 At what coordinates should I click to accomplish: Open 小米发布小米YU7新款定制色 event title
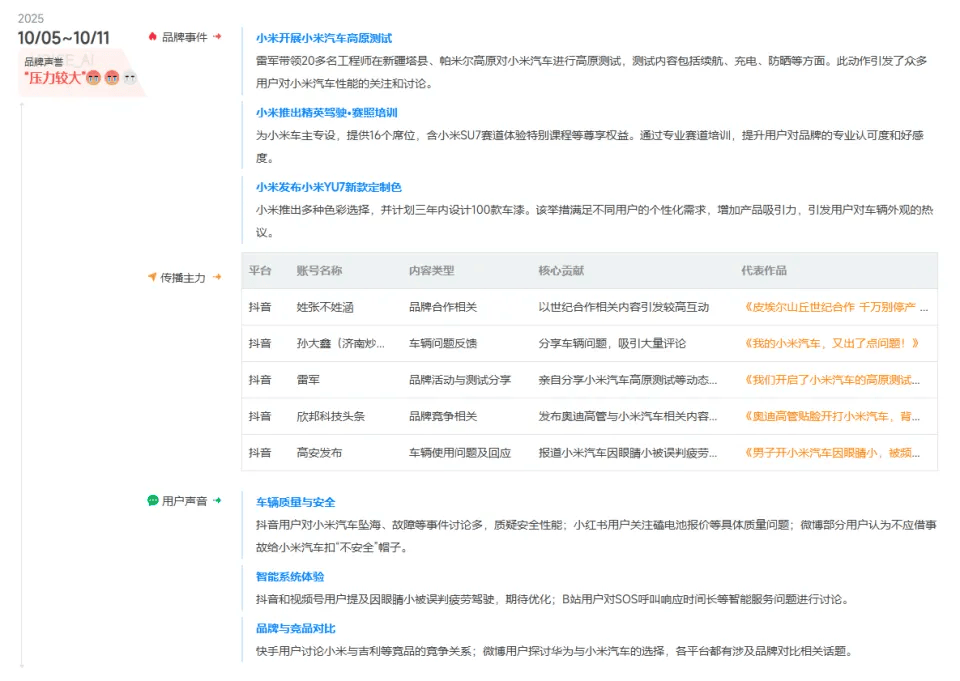pyautogui.click(x=328, y=187)
